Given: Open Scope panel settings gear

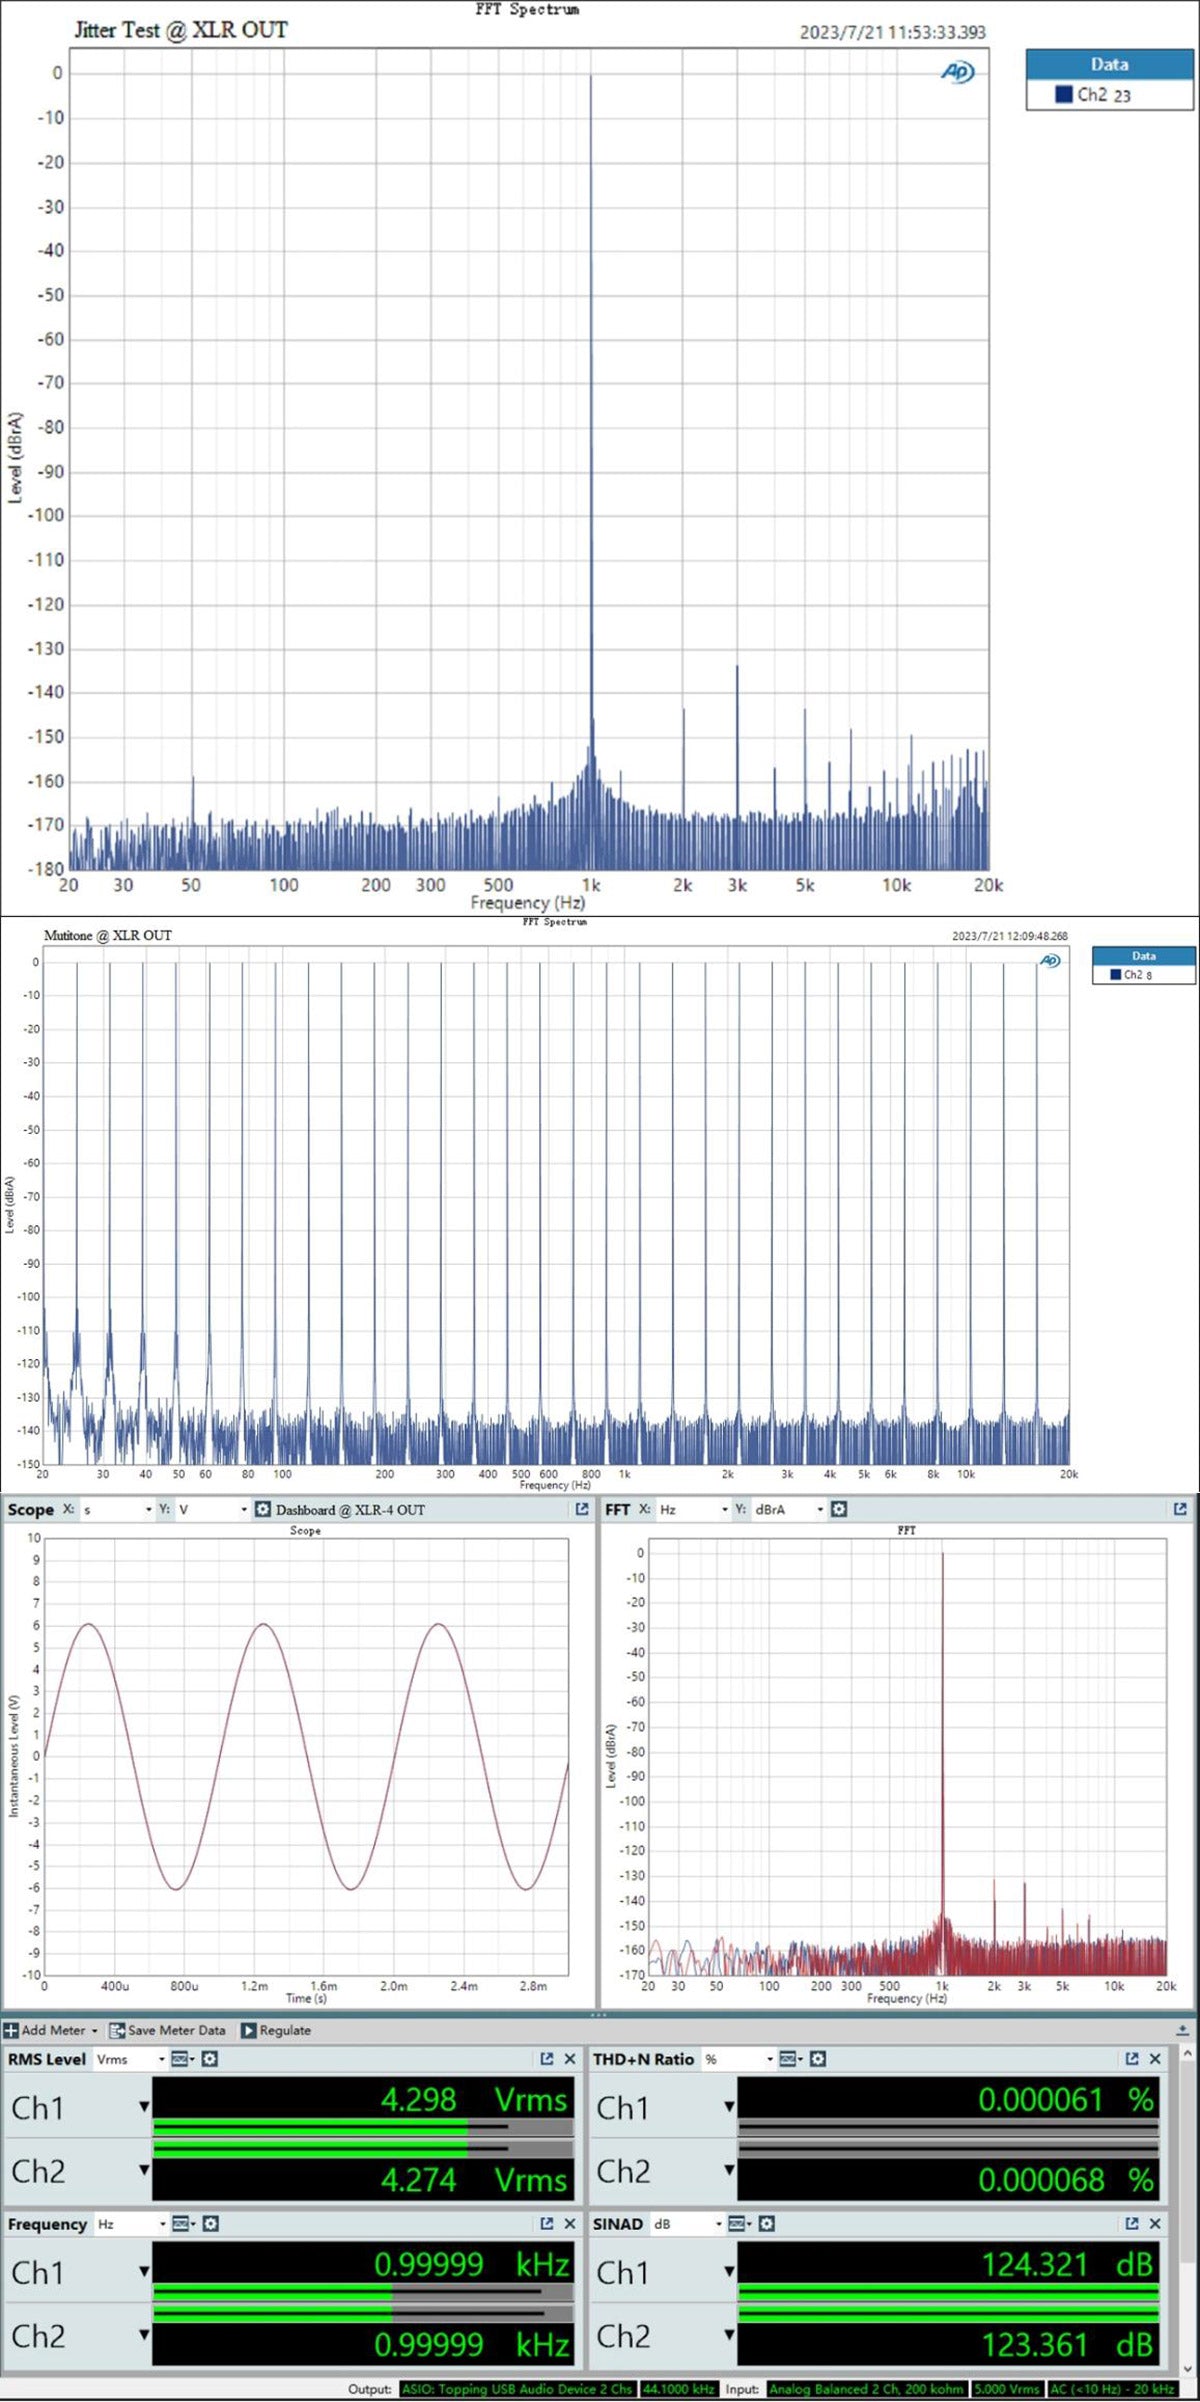Looking at the screenshot, I should (x=263, y=1509).
